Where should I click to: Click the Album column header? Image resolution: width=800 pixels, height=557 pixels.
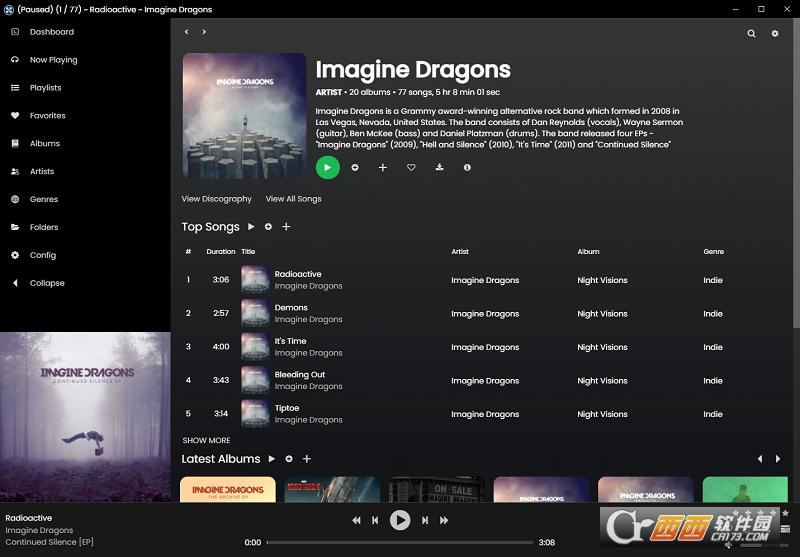[x=588, y=251]
